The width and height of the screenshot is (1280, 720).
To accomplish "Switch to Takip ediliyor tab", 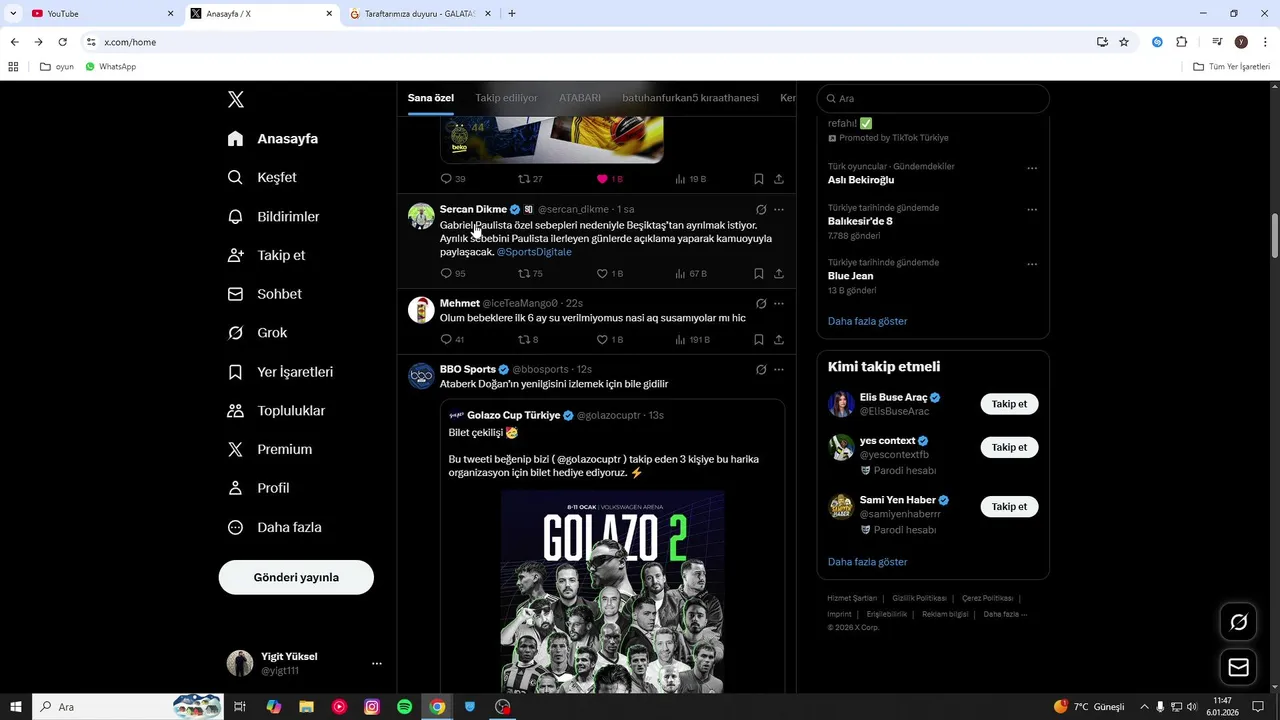I will [x=506, y=98].
